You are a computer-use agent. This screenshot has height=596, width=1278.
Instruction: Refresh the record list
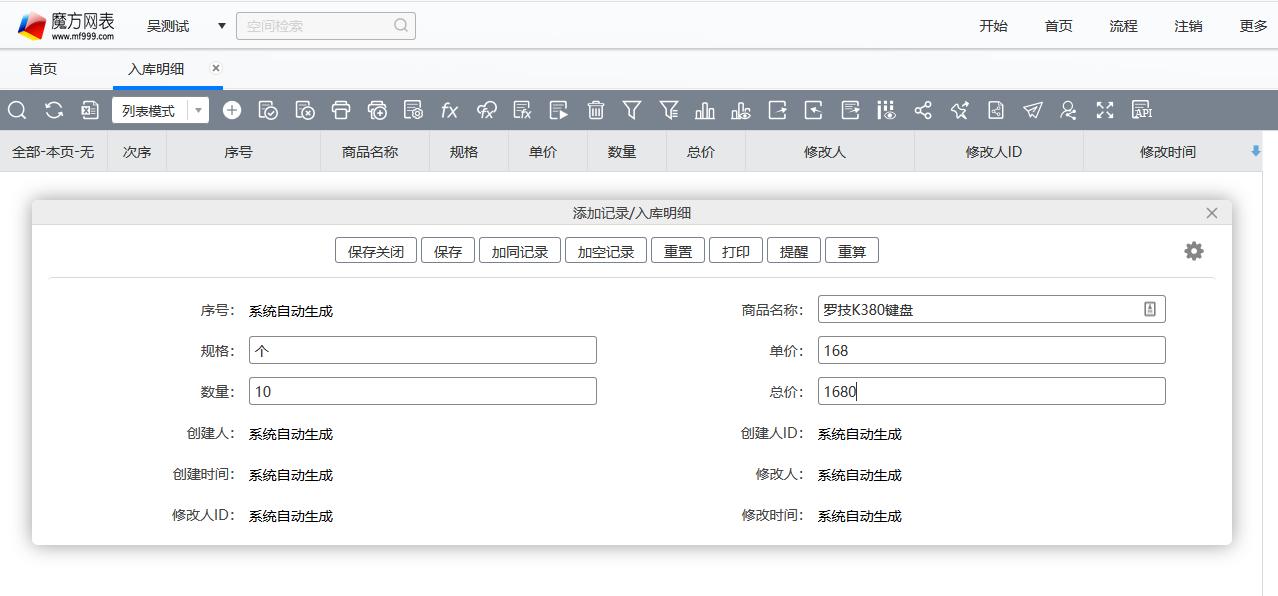point(53,110)
